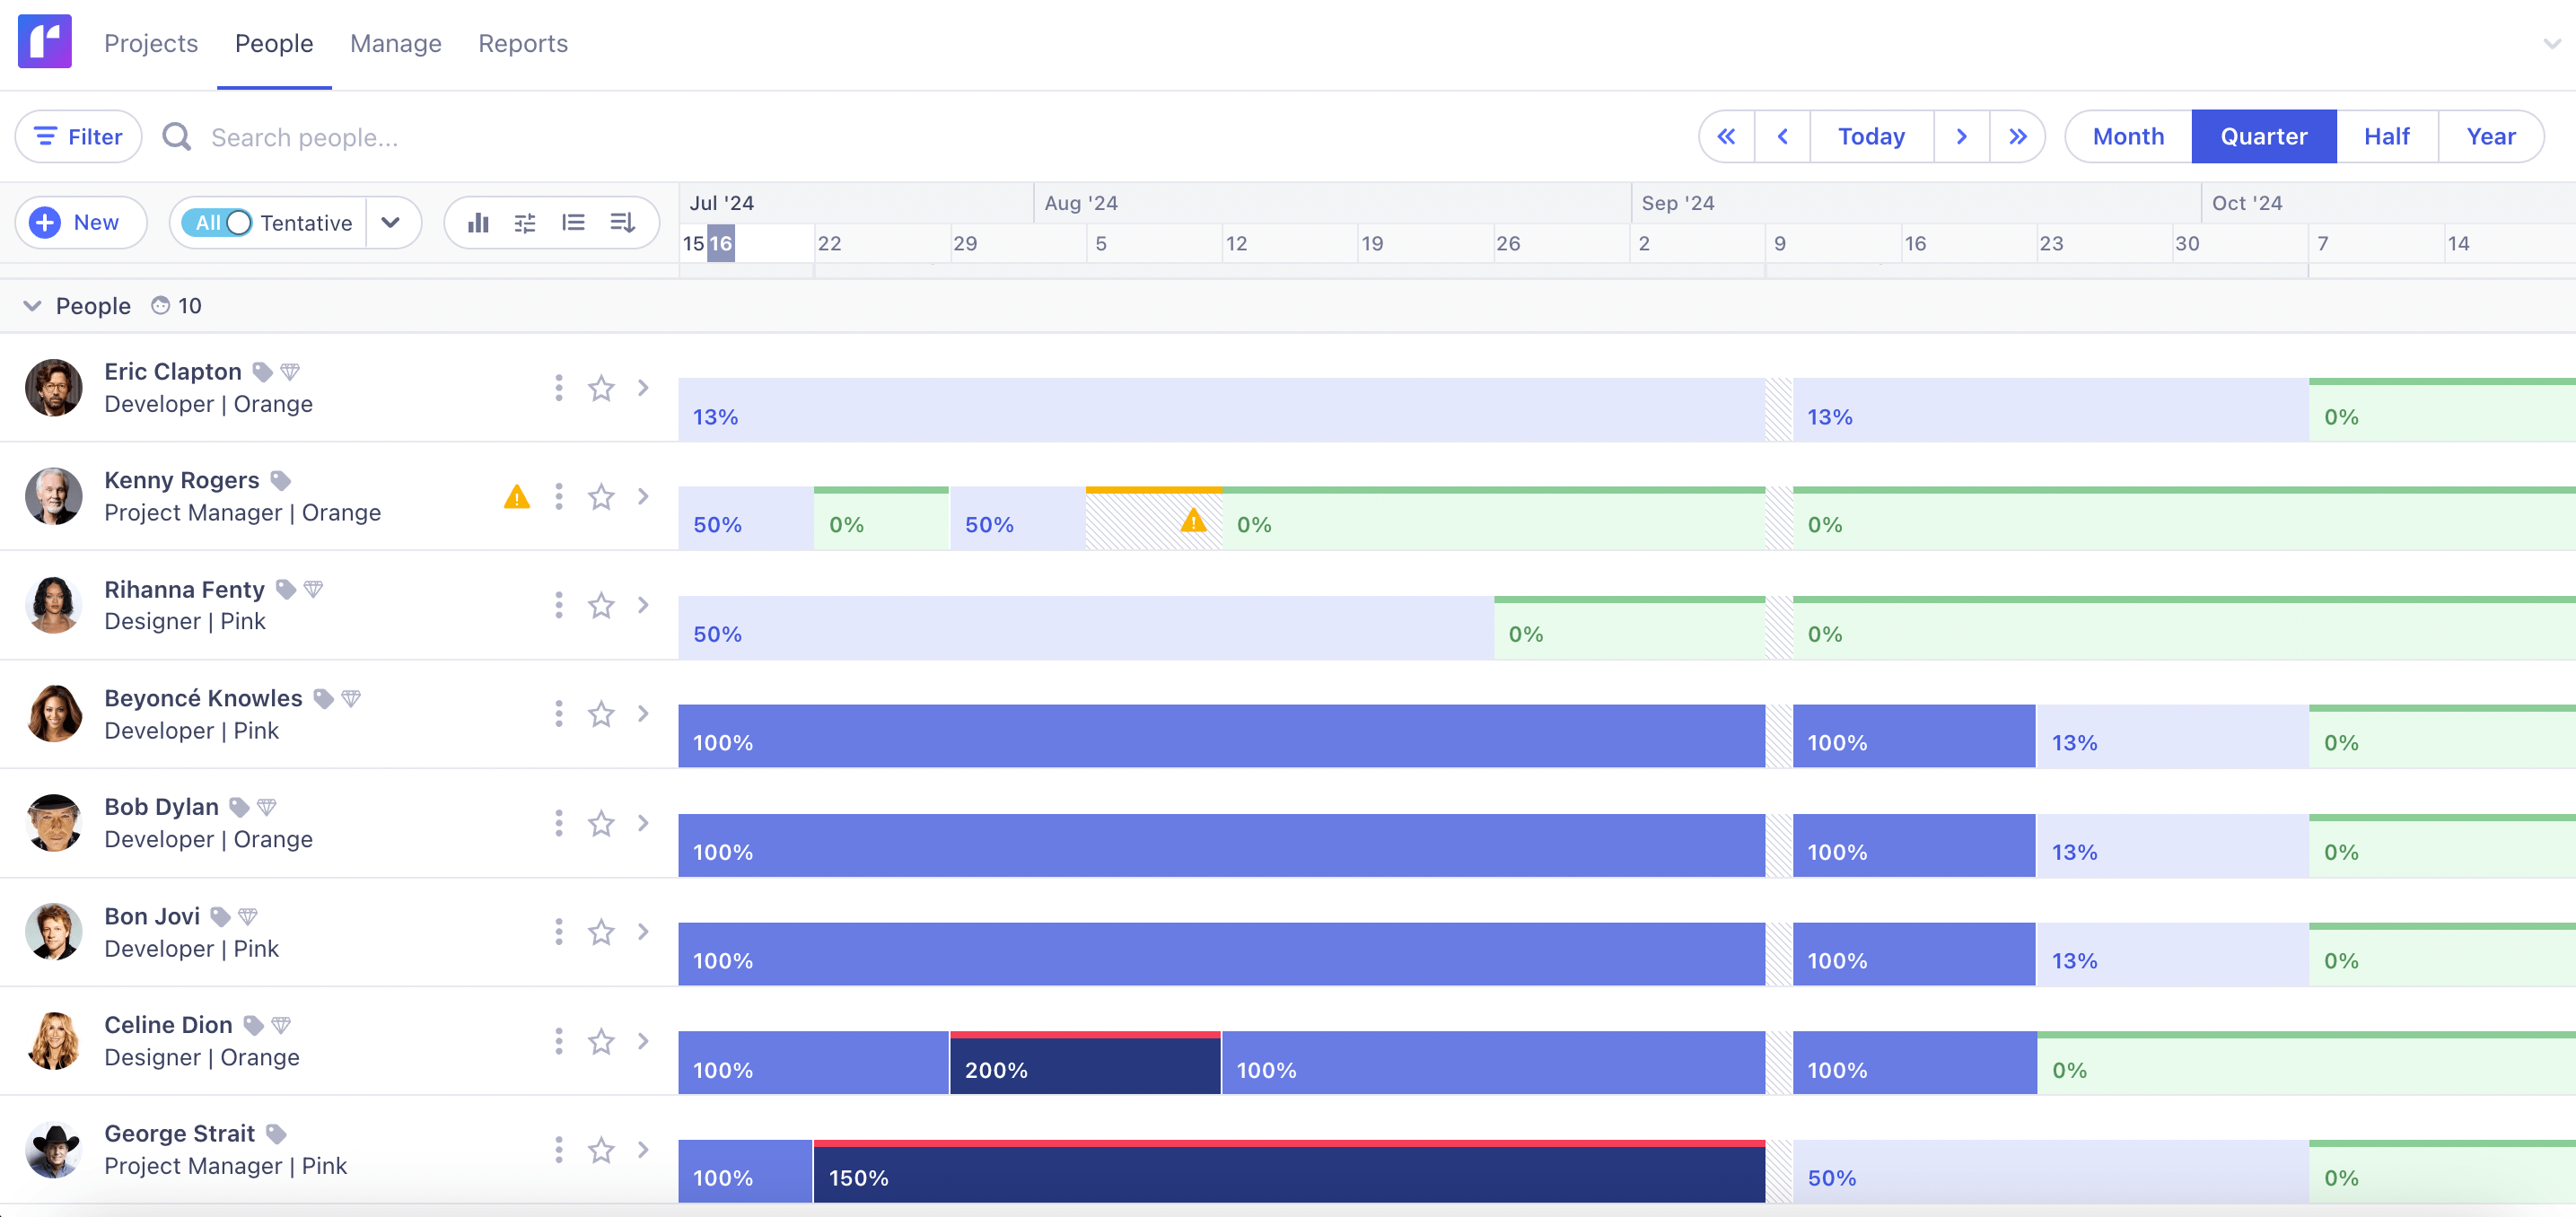This screenshot has width=2576, height=1217.
Task: Click the sort order icon
Action: pos(622,222)
